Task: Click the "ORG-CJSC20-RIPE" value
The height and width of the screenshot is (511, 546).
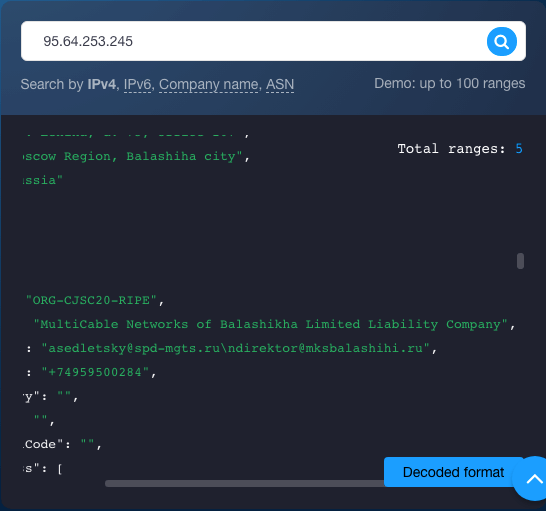Action: [x=91, y=300]
